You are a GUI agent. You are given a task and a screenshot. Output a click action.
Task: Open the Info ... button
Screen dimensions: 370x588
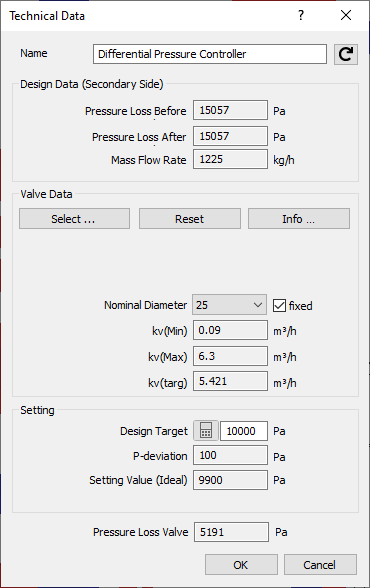pos(299,219)
